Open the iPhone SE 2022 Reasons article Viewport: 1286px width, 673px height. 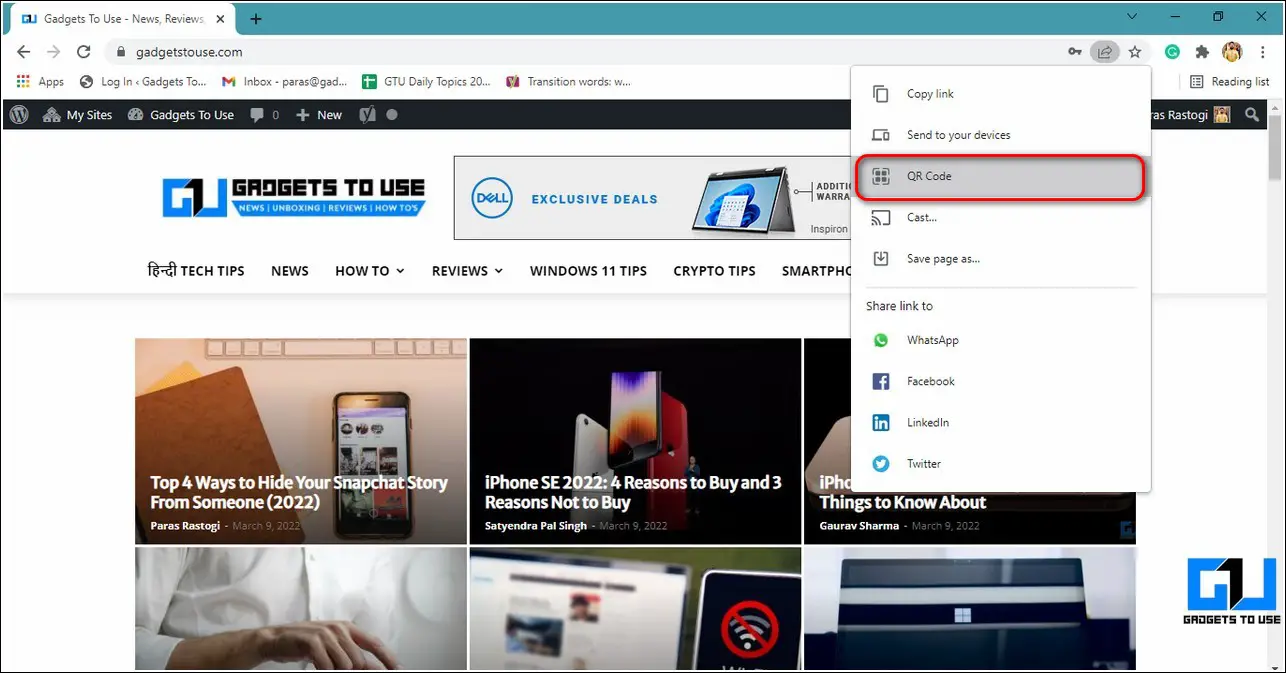tap(633, 492)
